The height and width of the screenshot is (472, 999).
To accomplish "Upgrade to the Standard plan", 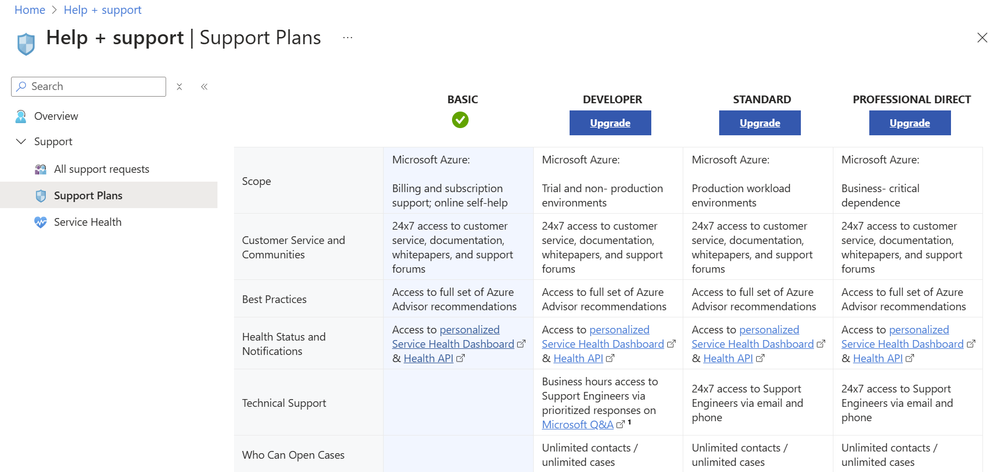I will [760, 123].
